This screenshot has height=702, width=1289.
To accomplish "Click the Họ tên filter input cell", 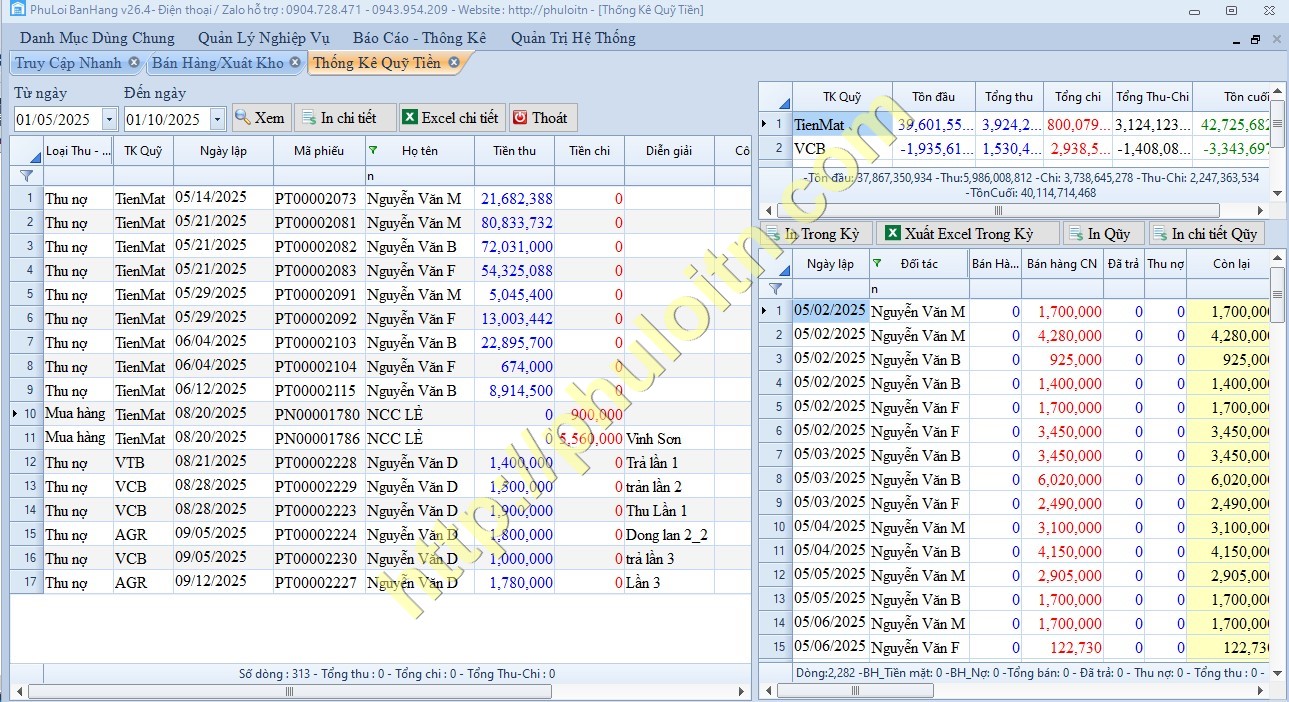I will [x=419, y=175].
